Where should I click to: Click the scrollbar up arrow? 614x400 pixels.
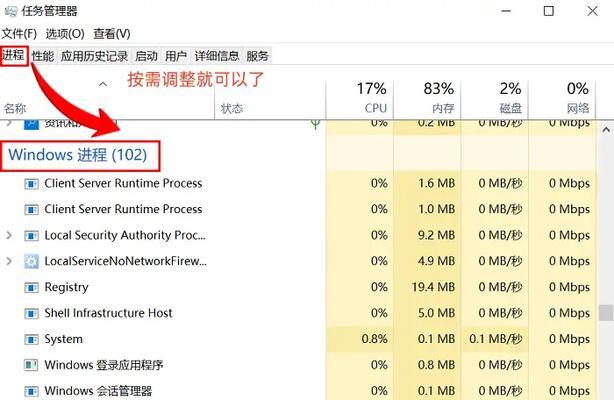pyautogui.click(x=606, y=130)
